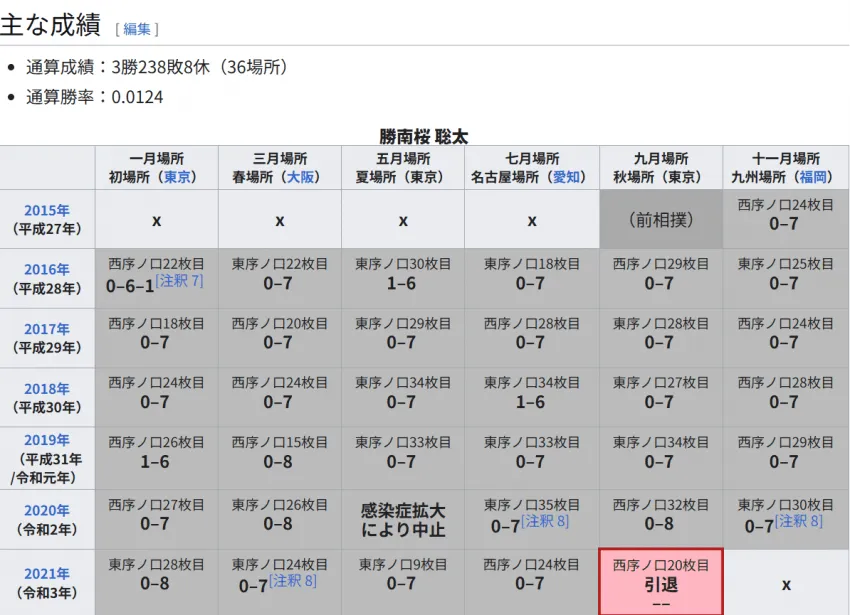The height and width of the screenshot is (615, 850).
Task: Click the 0–6–1 record in 2016年 row
Action: [x=130, y=286]
